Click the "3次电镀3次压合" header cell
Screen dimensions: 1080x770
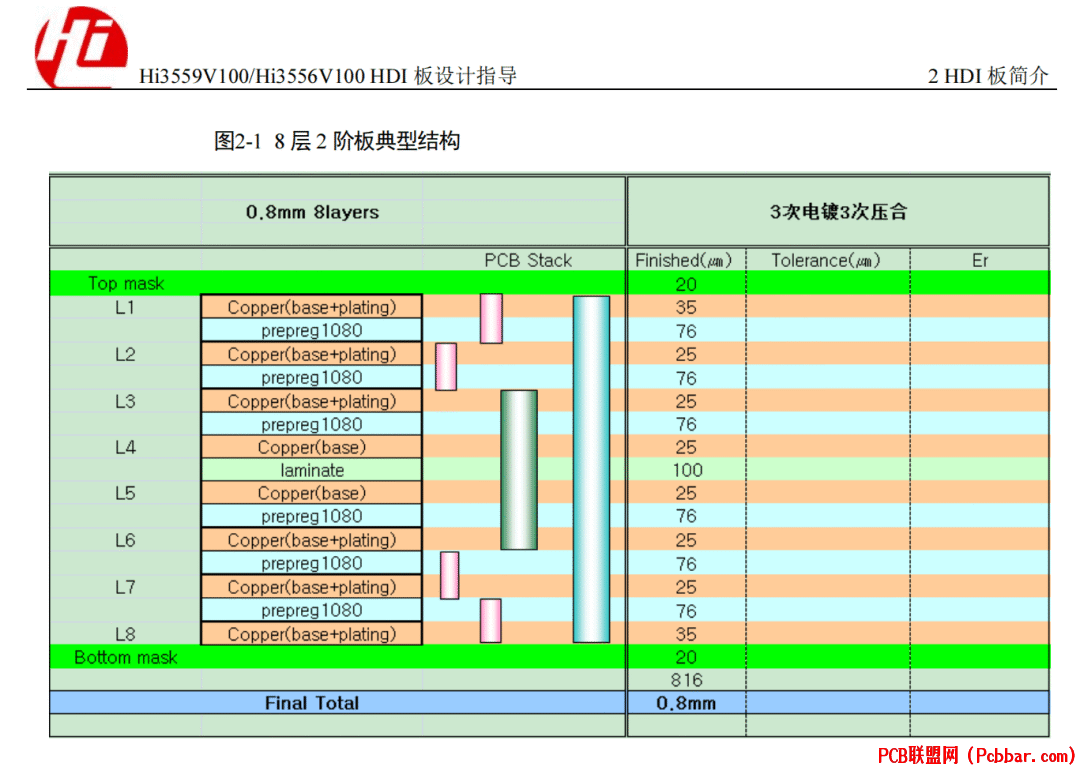(x=838, y=212)
